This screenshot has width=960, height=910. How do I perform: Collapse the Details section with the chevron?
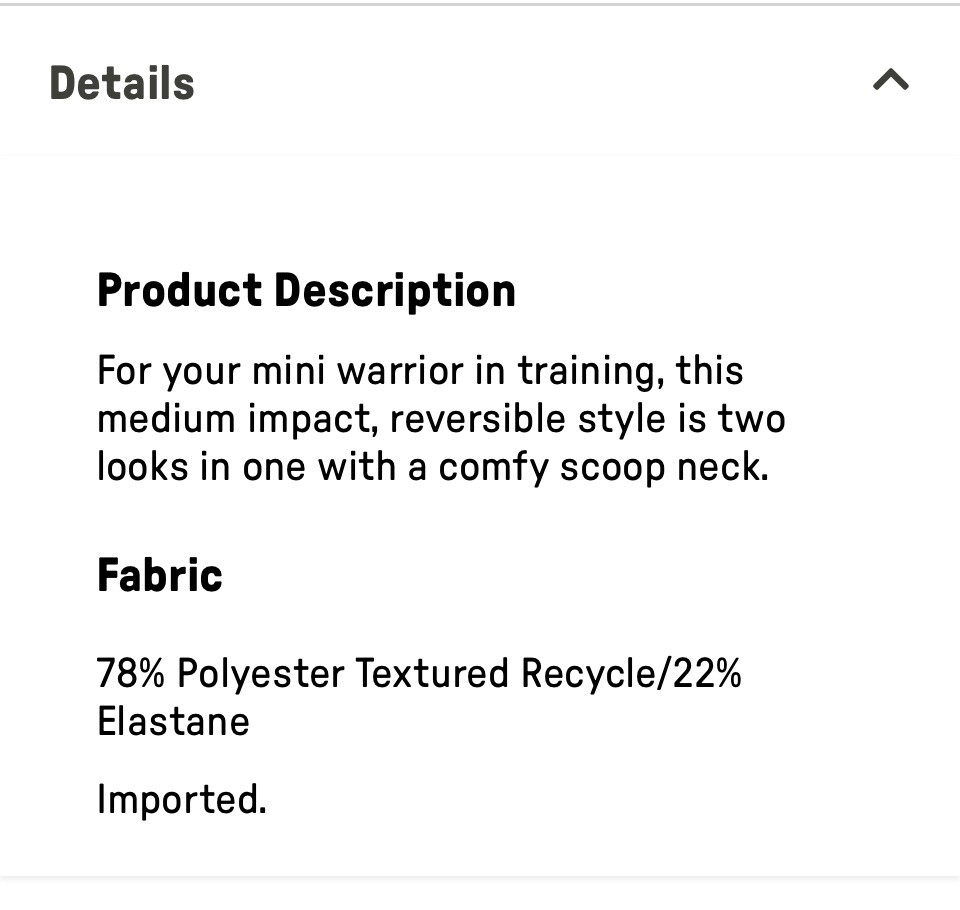[x=891, y=80]
